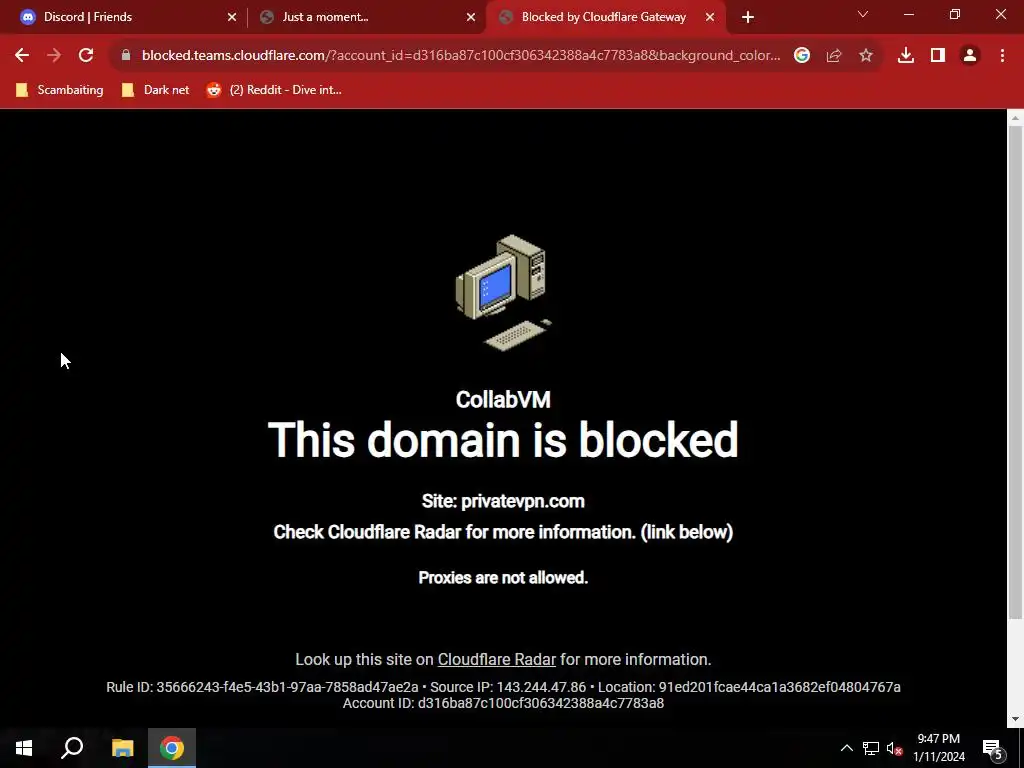The image size is (1024, 768).
Task: Switch to the Just a moment... tab
Action: [x=367, y=17]
